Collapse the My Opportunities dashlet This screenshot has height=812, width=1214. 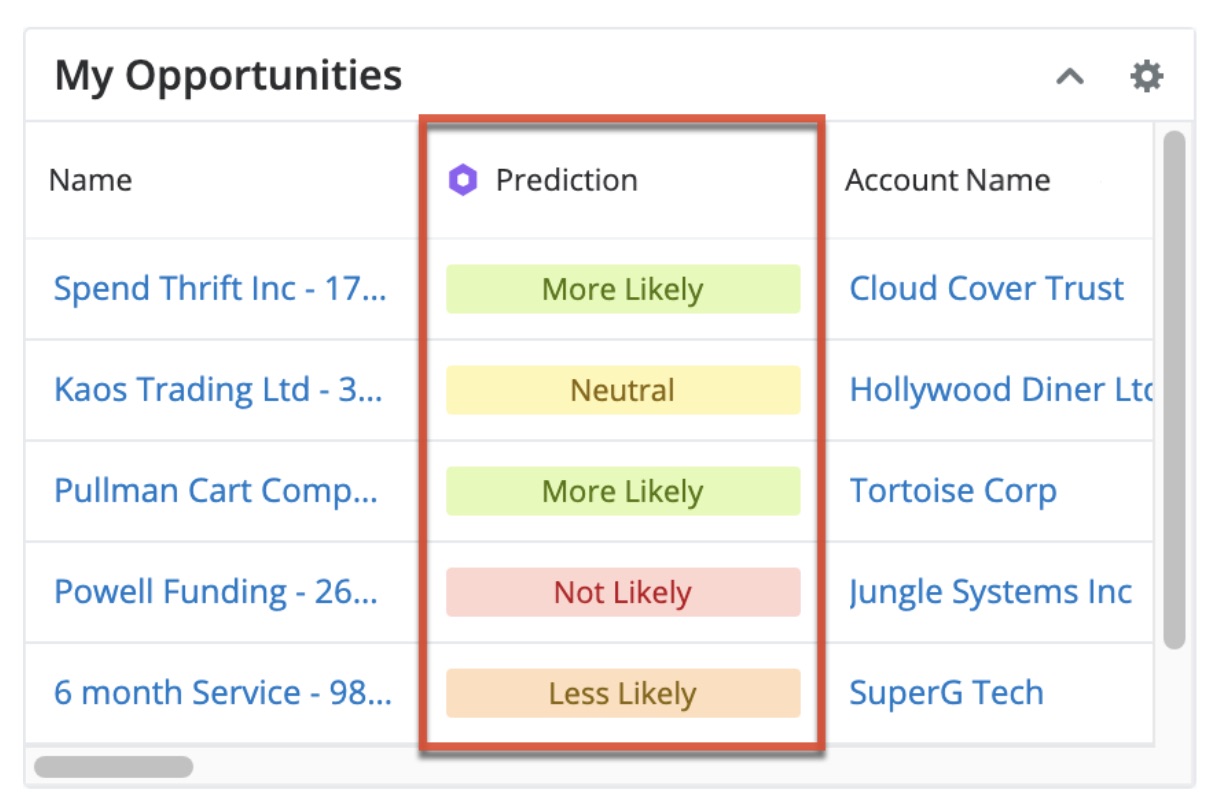coord(1070,76)
